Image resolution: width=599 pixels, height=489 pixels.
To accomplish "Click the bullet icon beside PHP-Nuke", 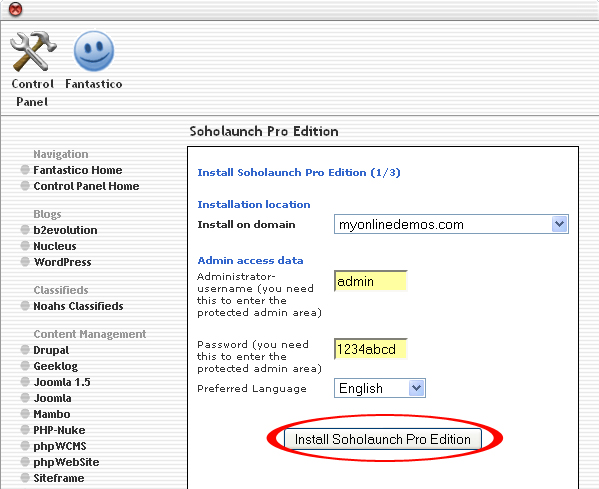I will 25,430.
